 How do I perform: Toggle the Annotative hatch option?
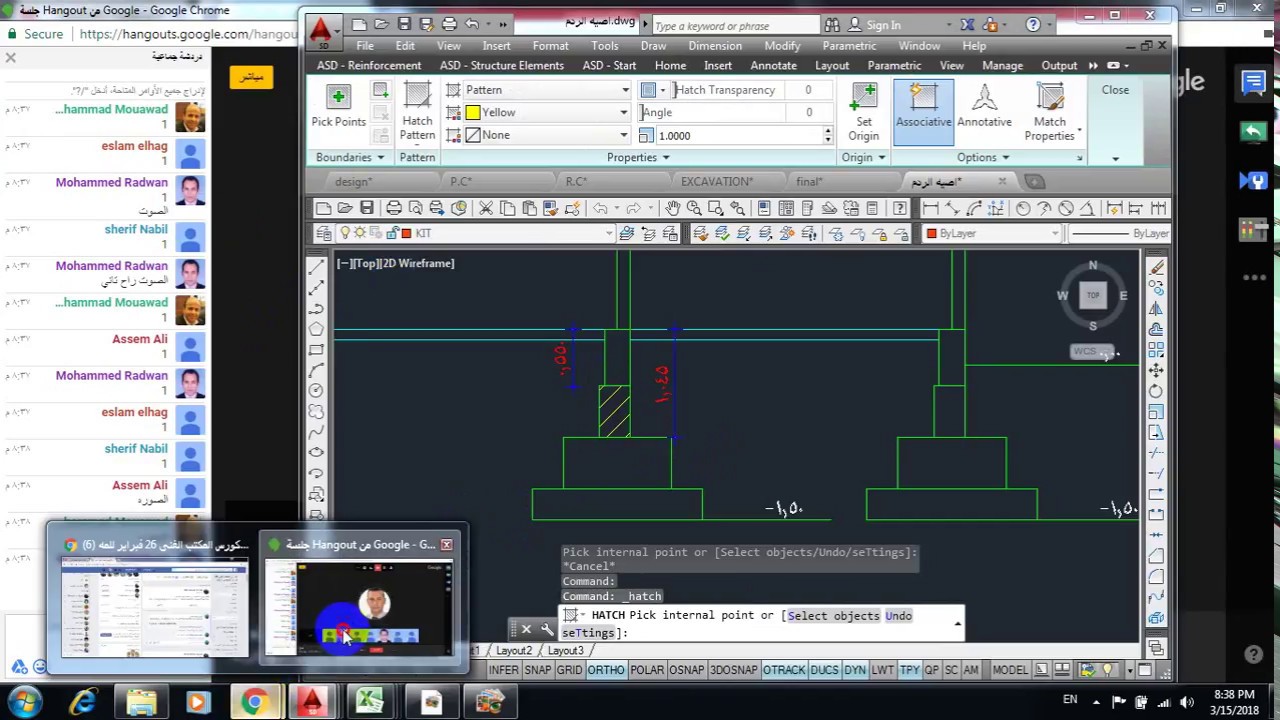point(984,106)
